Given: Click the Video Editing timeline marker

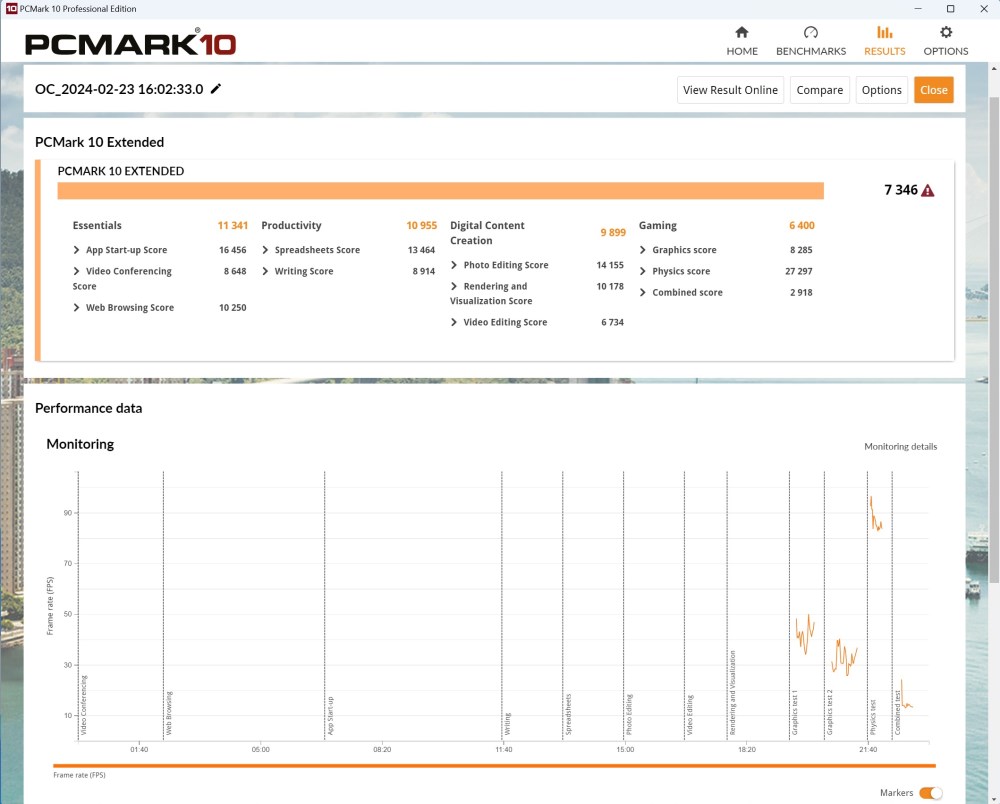Looking at the screenshot, I should click(x=690, y=715).
